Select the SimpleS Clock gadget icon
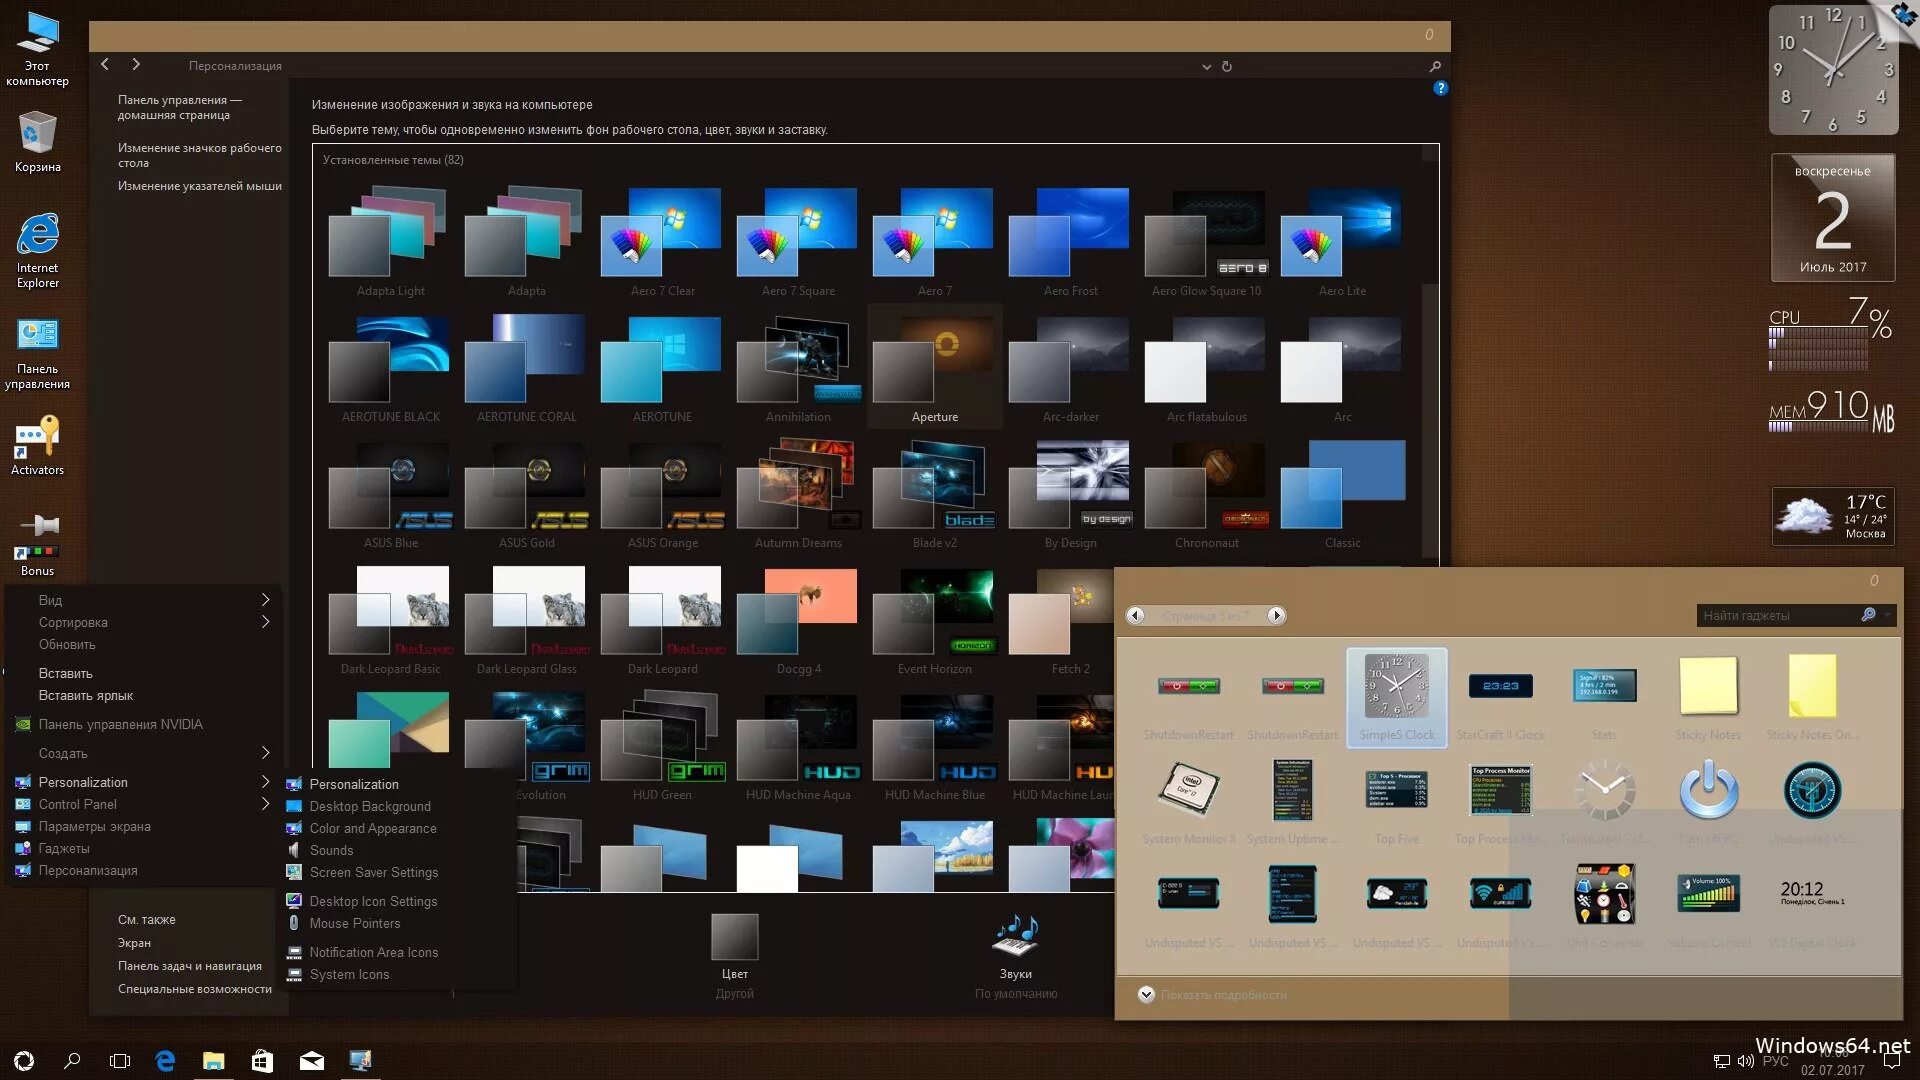Image resolution: width=1920 pixels, height=1080 pixels. pyautogui.click(x=1395, y=686)
